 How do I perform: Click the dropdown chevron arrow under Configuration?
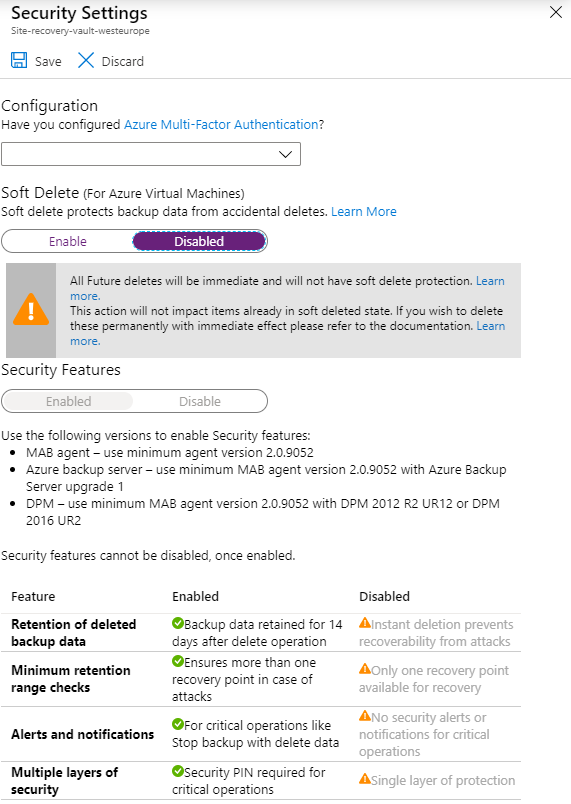pyautogui.click(x=285, y=154)
